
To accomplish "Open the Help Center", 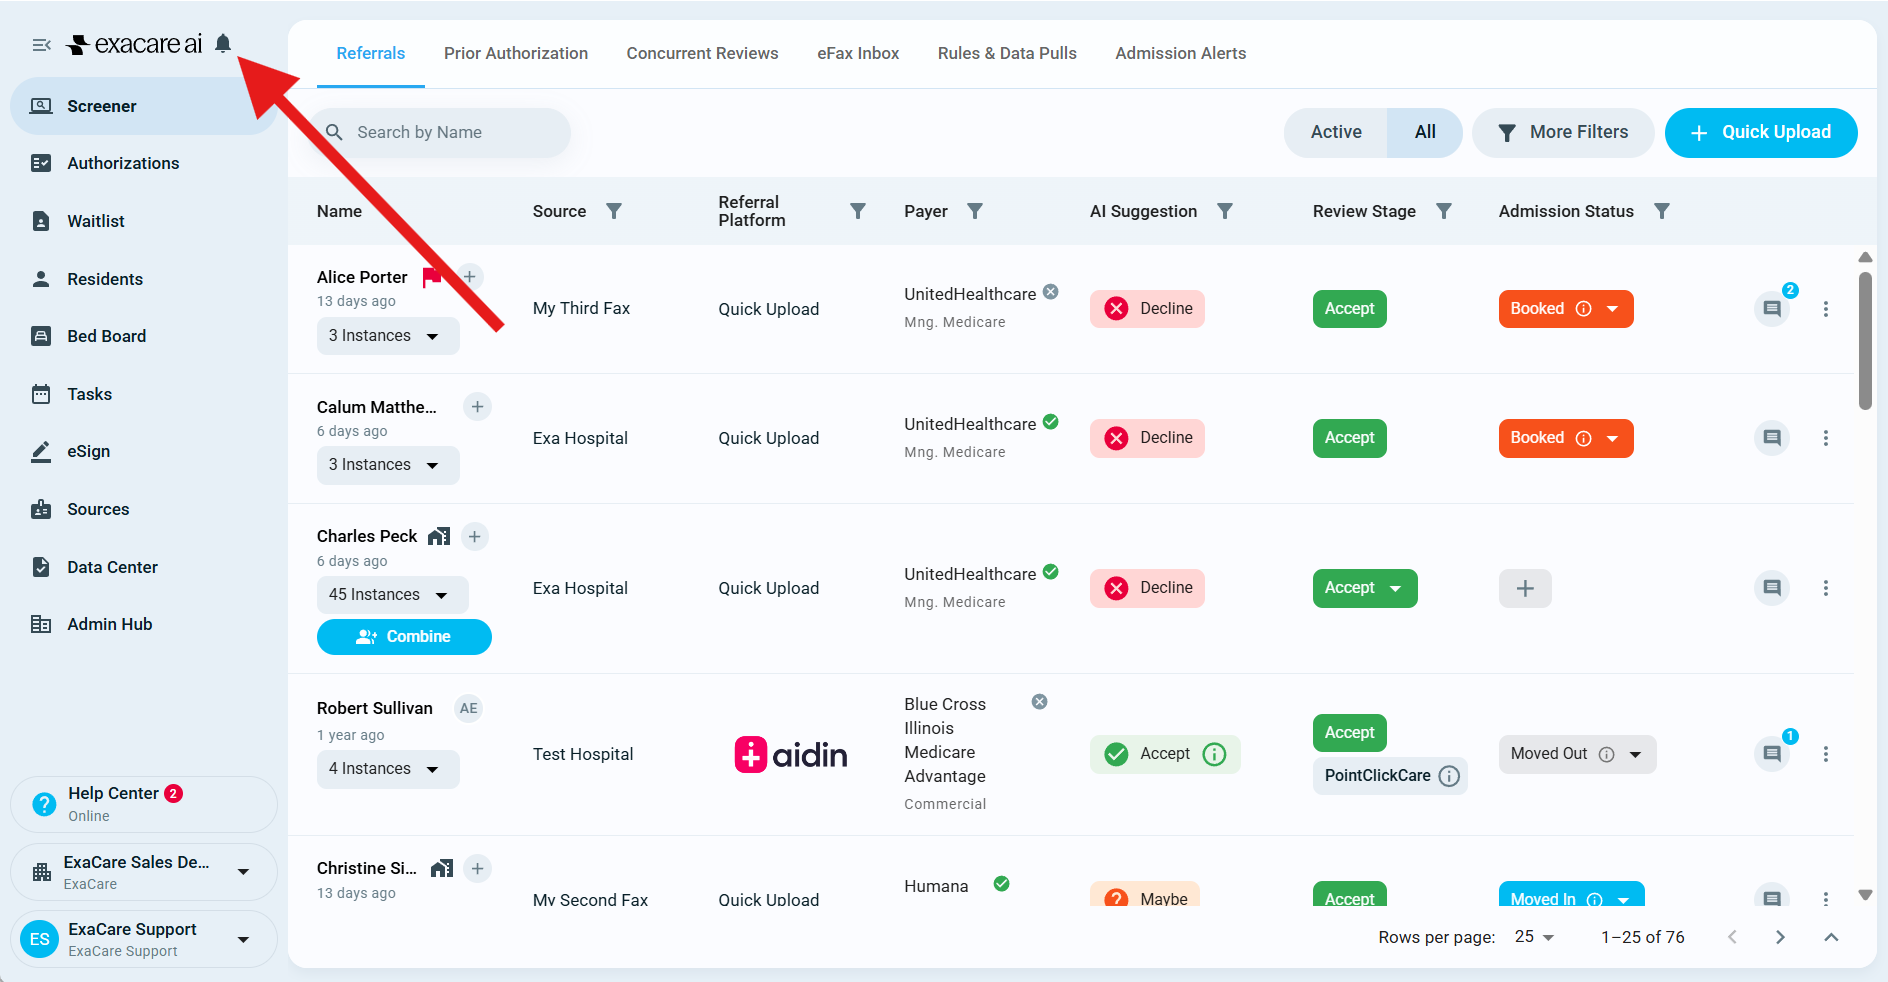I will click(144, 804).
